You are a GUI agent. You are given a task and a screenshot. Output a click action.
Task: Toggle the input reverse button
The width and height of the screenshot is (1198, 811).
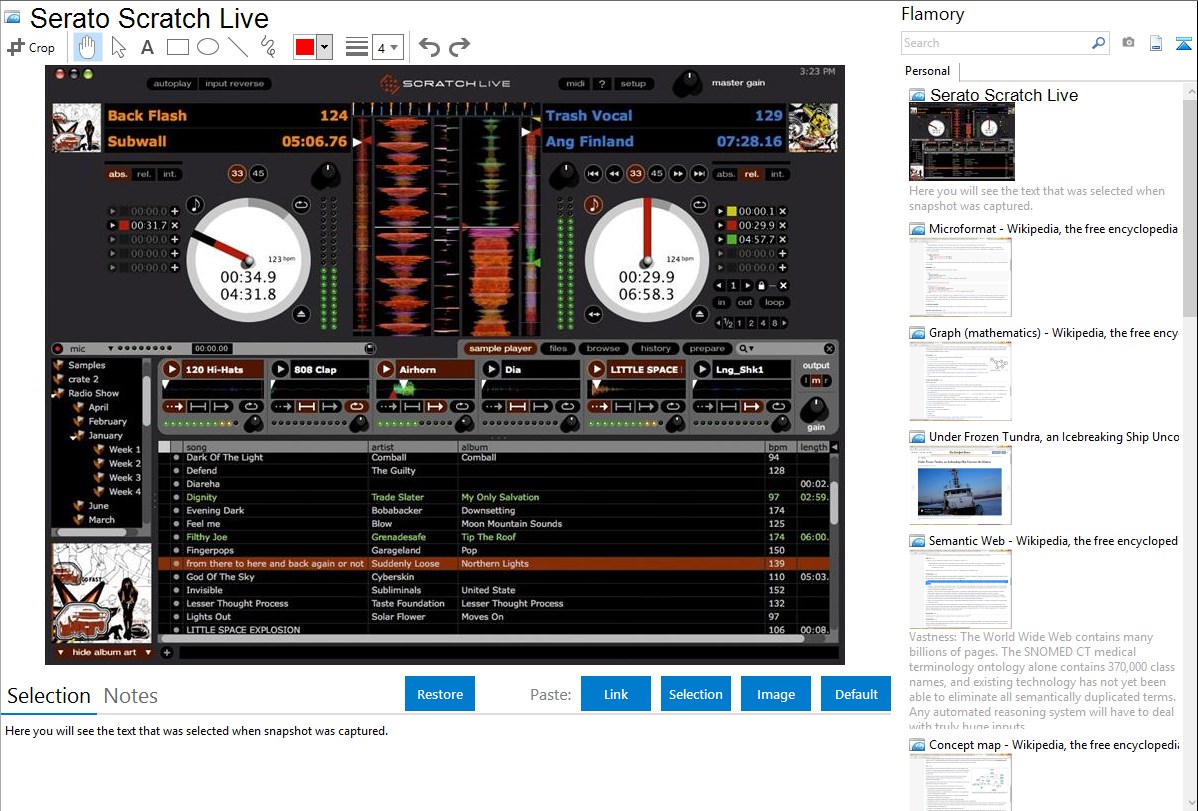[x=235, y=83]
